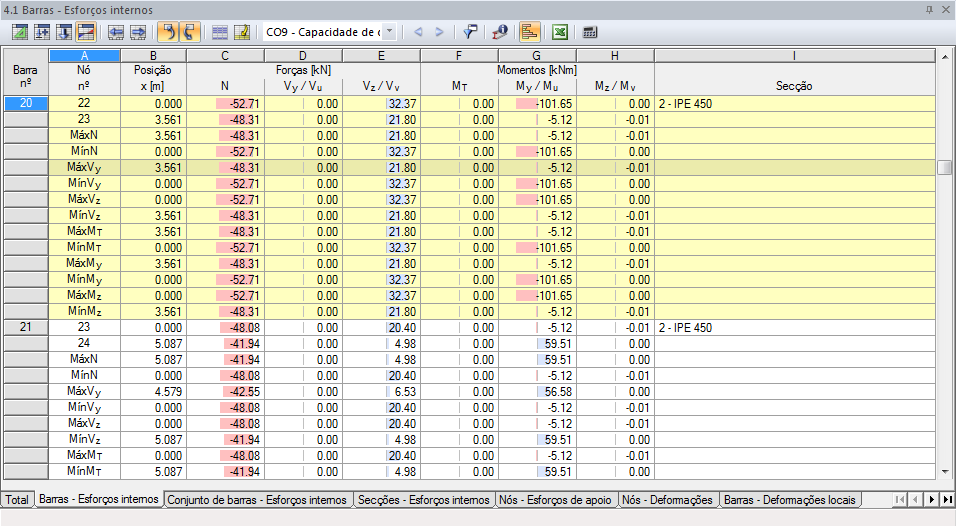Select column C header
The image size is (956, 527).
pyautogui.click(x=225, y=56)
